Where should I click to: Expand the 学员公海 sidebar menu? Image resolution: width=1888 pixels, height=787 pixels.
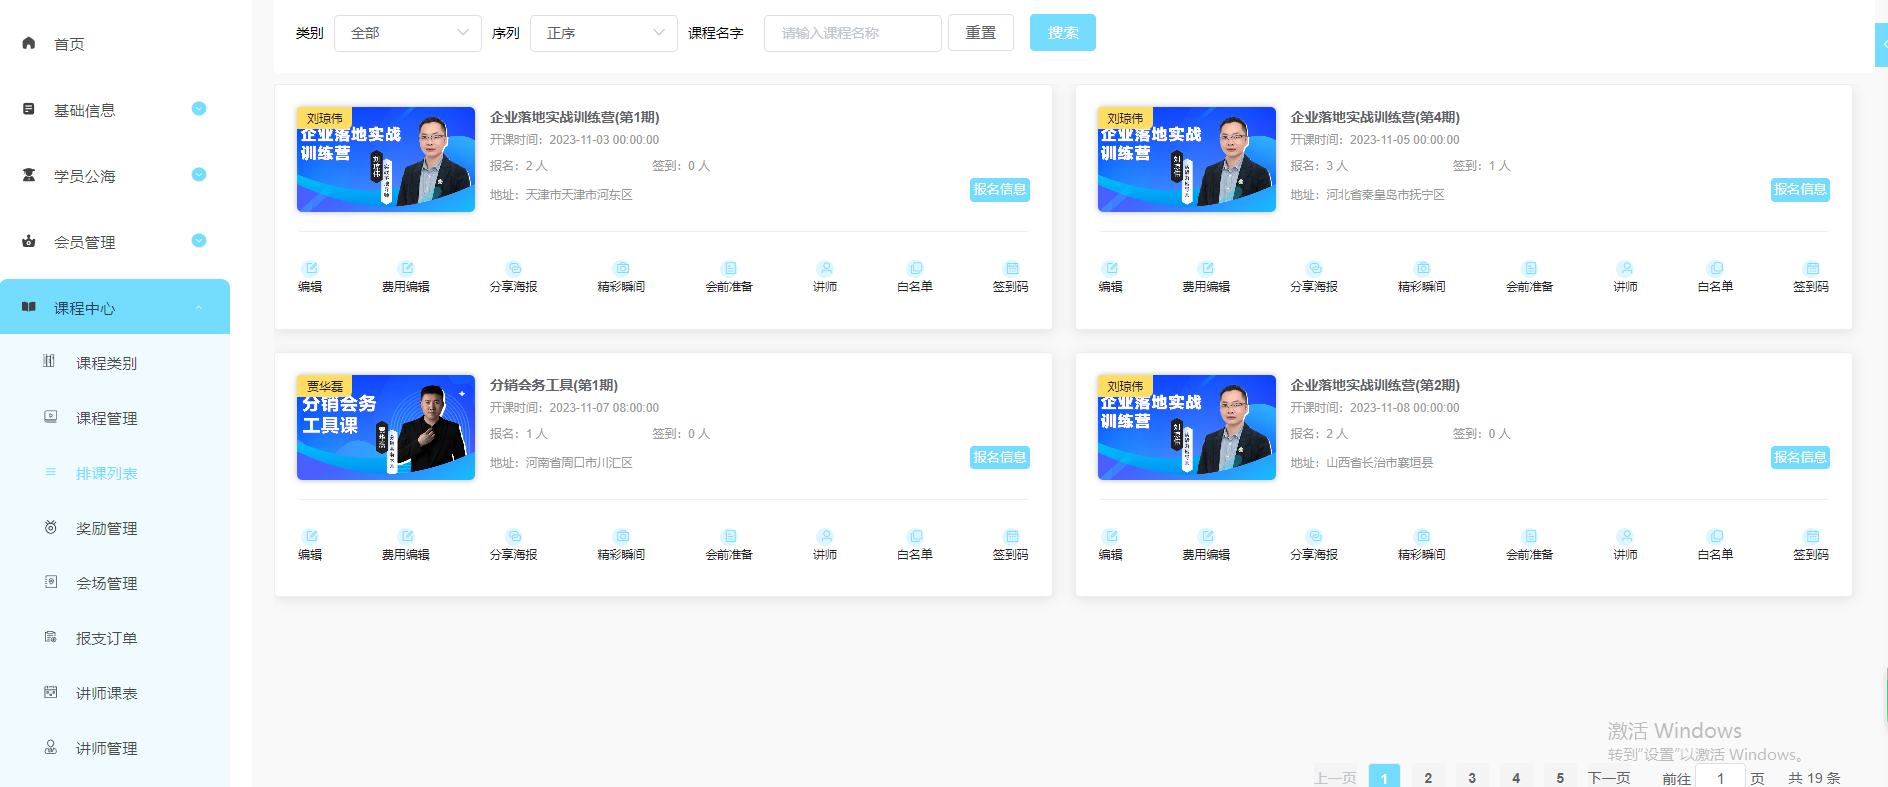coord(115,176)
